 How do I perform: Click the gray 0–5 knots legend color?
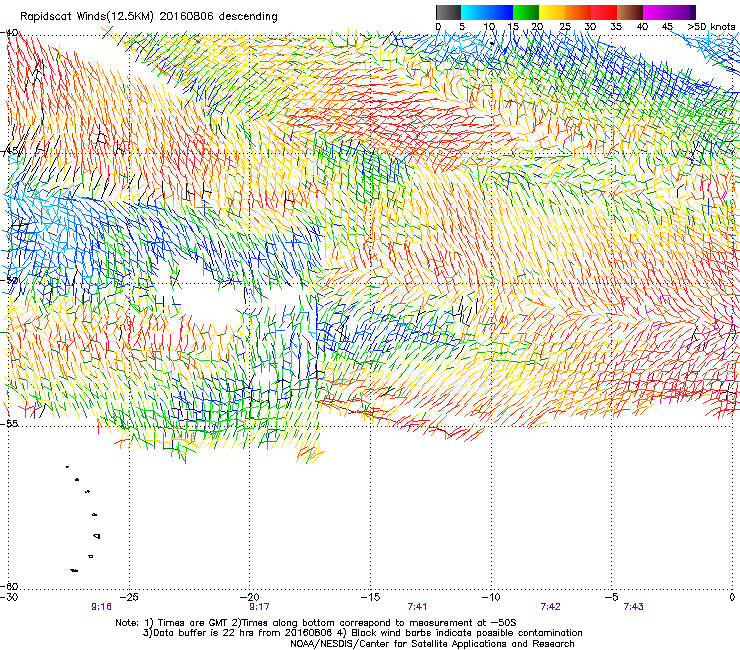pos(448,12)
